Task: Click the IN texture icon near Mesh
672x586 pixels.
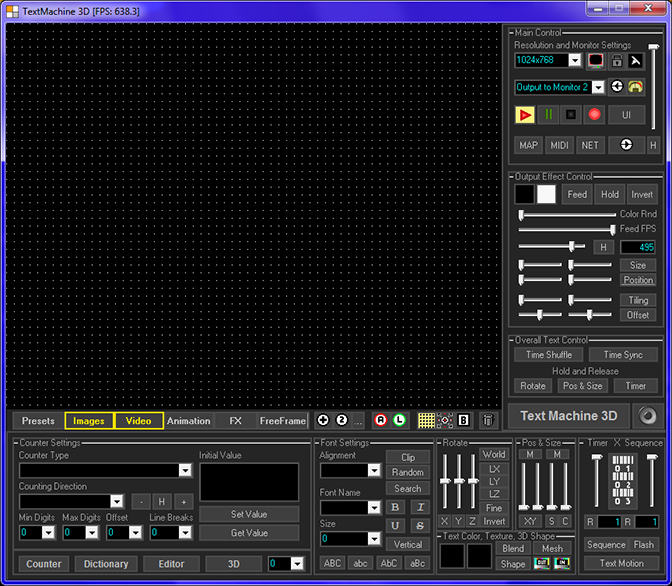Action: tap(562, 563)
